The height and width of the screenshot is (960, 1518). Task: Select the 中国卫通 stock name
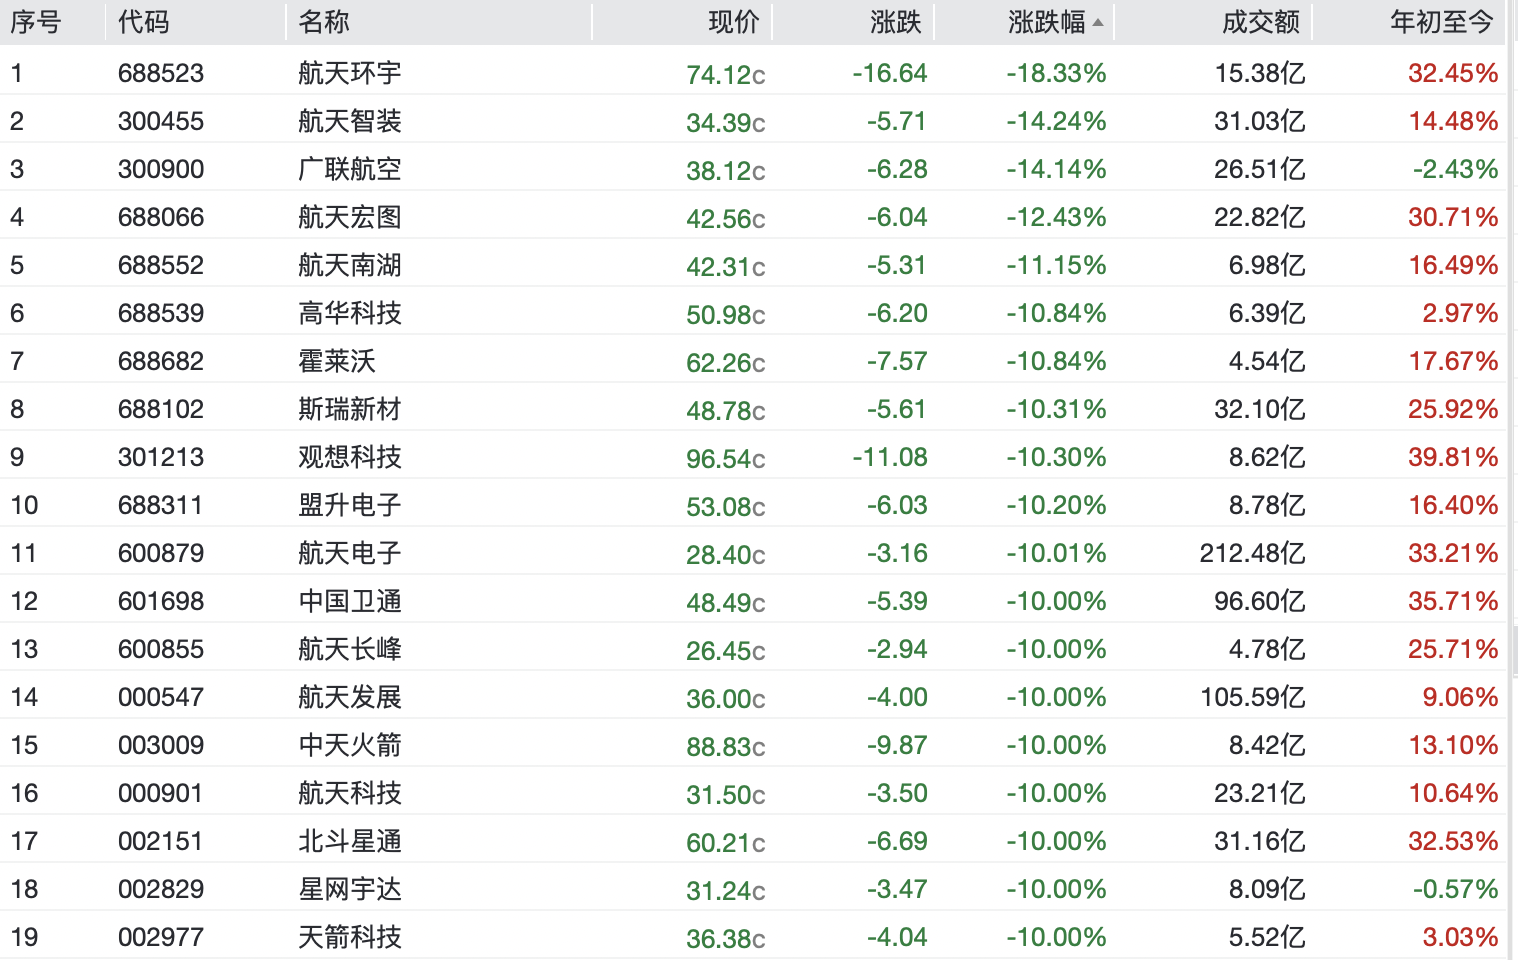[350, 601]
